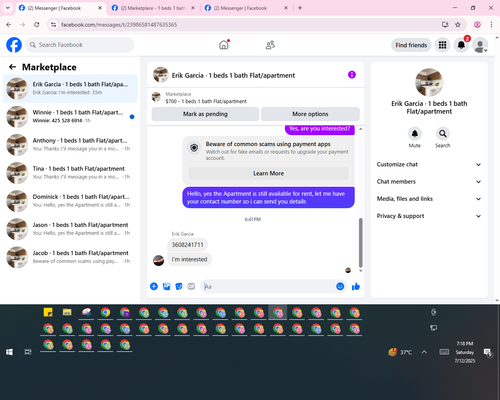Image resolution: width=500 pixels, height=400 pixels.
Task: Open the Chrome profile avatar icon
Action: coord(477,24)
